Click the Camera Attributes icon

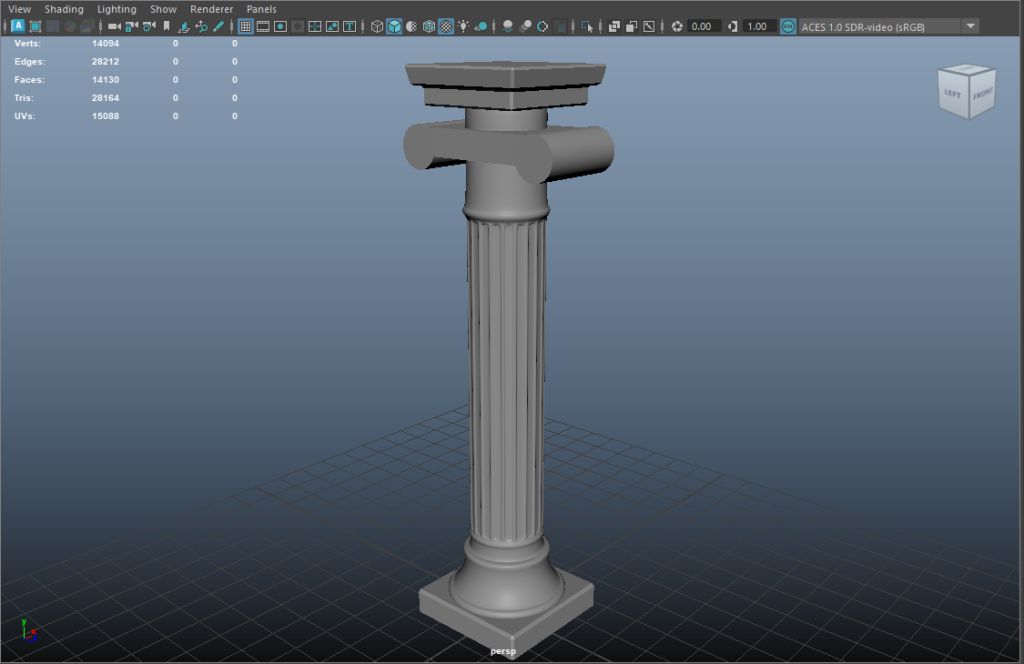pyautogui.click(x=149, y=26)
